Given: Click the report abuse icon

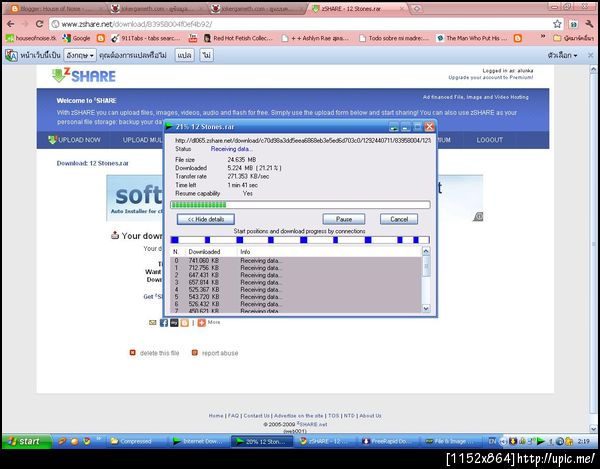Looking at the screenshot, I should pyautogui.click(x=195, y=352).
